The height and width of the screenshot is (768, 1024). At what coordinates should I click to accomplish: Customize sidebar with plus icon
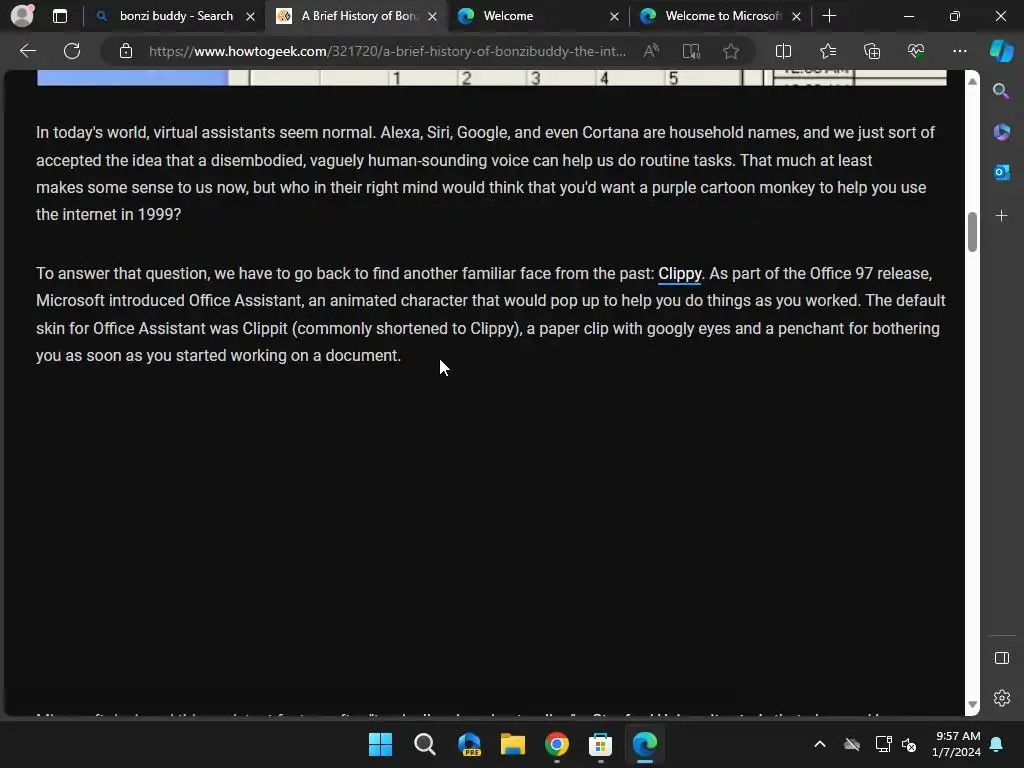[x=1001, y=216]
